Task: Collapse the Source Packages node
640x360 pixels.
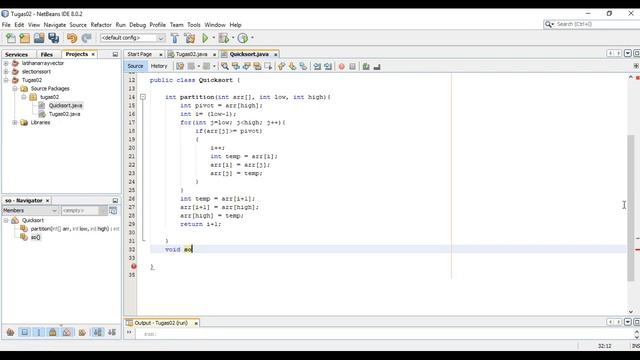Action: [x=15, y=89]
